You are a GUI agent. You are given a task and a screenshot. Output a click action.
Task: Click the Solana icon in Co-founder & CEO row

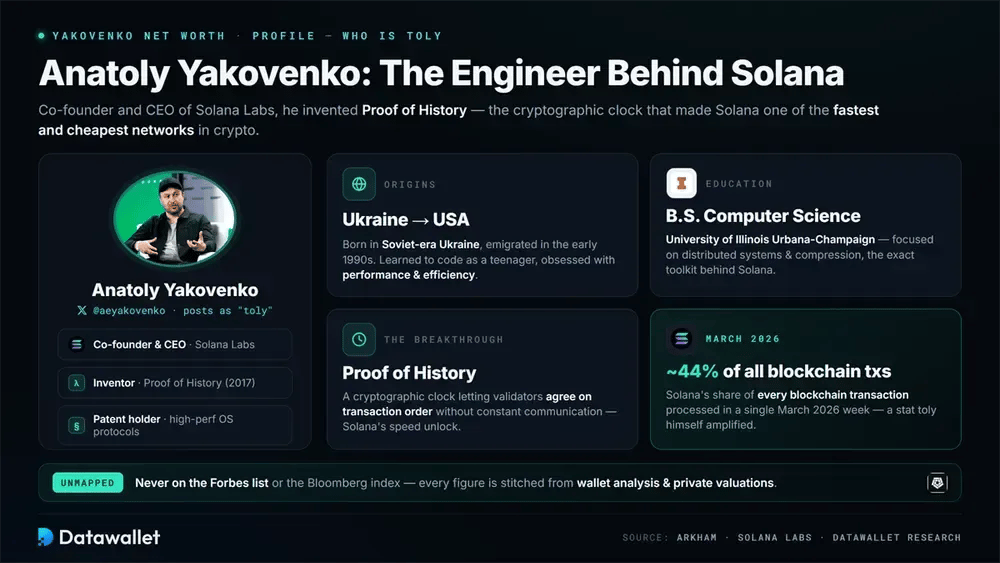[x=77, y=344]
